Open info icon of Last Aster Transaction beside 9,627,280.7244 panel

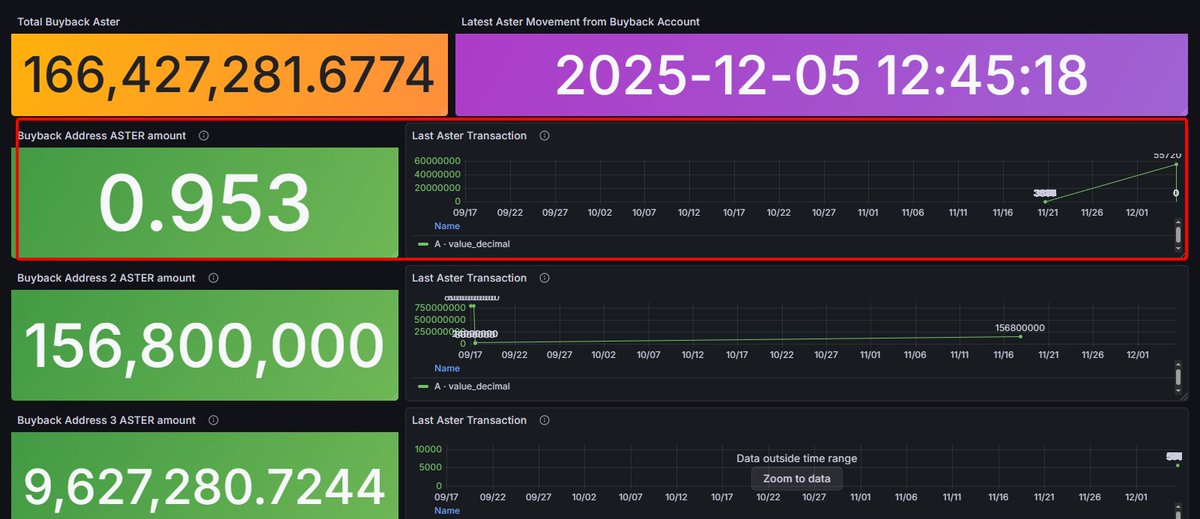[544, 421]
